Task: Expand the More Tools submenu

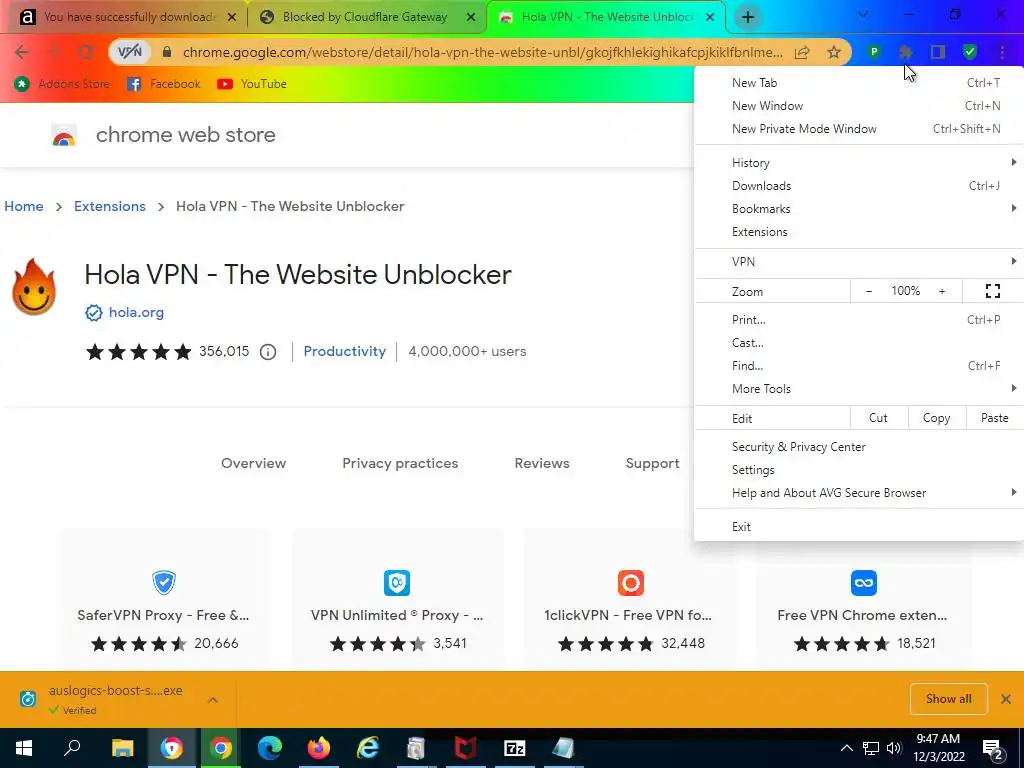Action: (x=858, y=389)
